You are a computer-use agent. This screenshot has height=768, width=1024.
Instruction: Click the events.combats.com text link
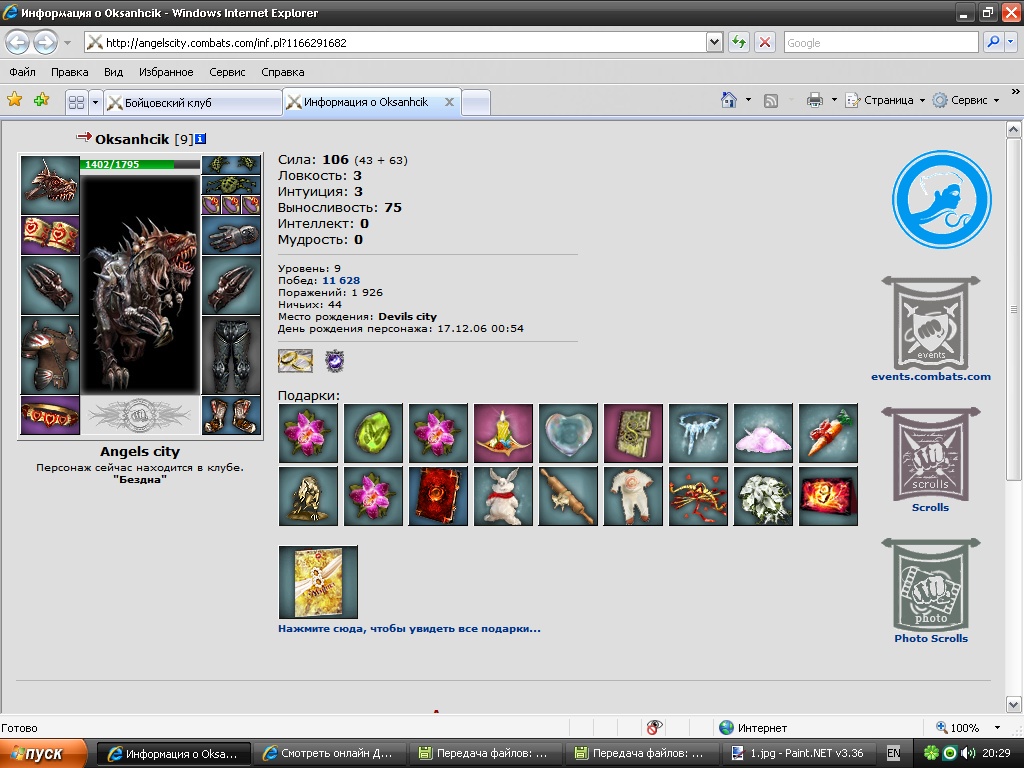click(x=931, y=376)
